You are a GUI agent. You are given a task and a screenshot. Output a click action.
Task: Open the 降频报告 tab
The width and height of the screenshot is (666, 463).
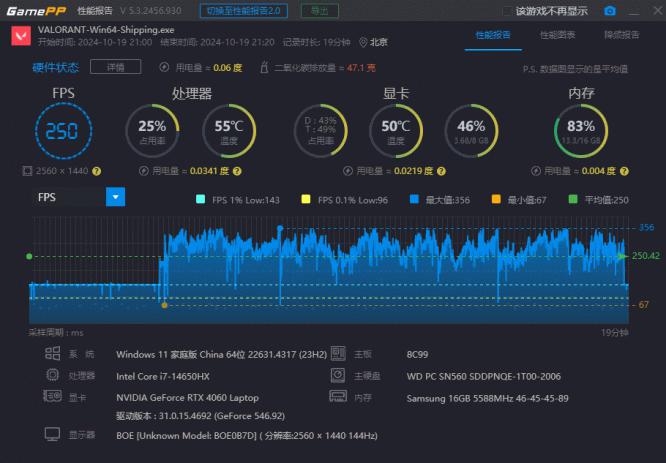point(622,35)
